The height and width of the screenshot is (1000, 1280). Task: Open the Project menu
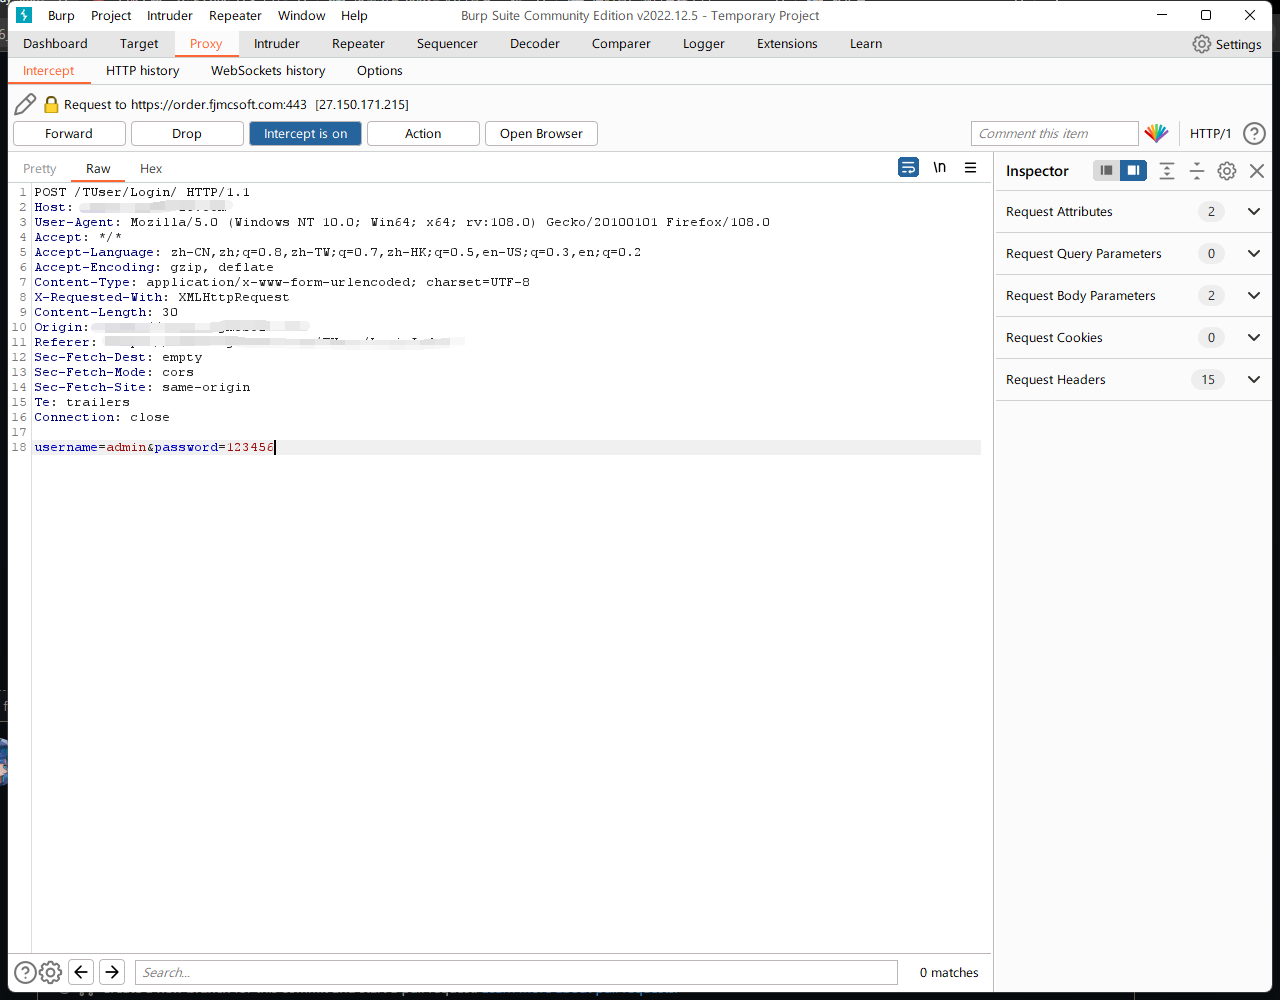(x=111, y=15)
